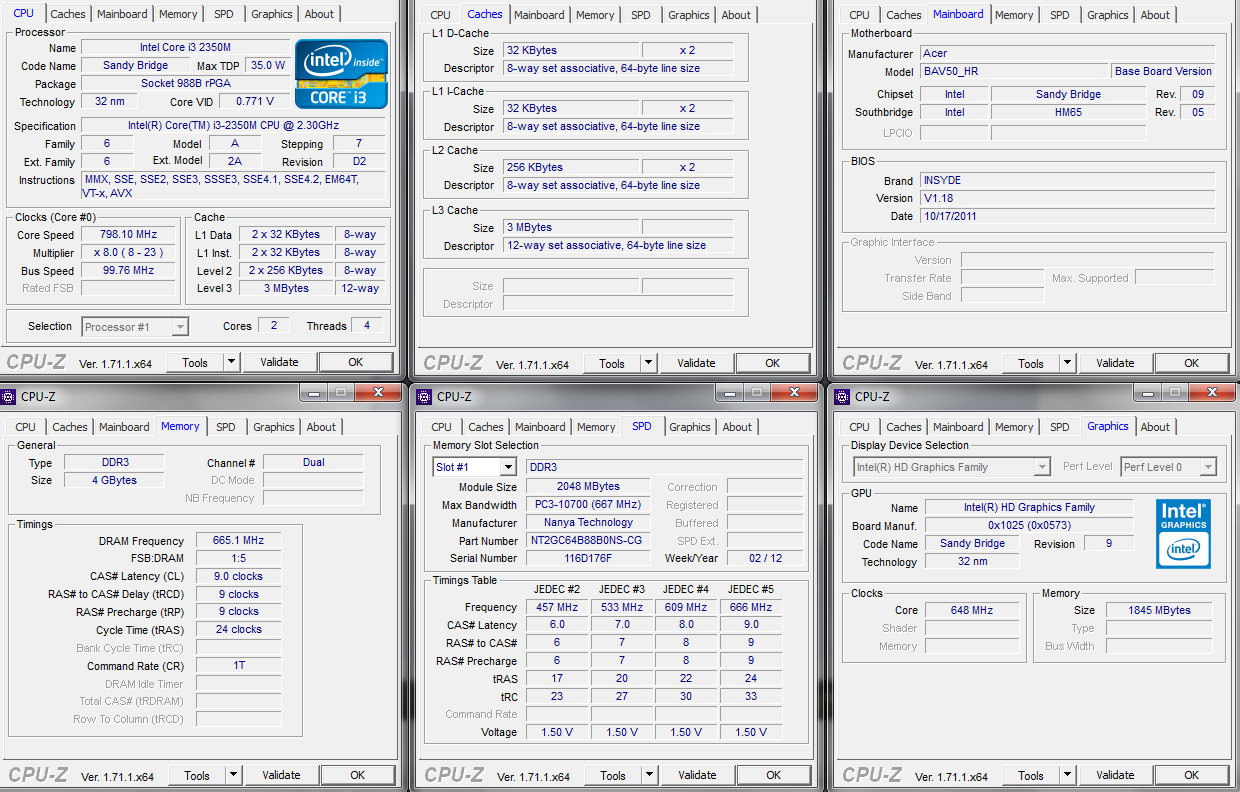The image size is (1240, 792).
Task: Open Tools dropdown arrow in Memory-tab window
Action: coord(233,775)
